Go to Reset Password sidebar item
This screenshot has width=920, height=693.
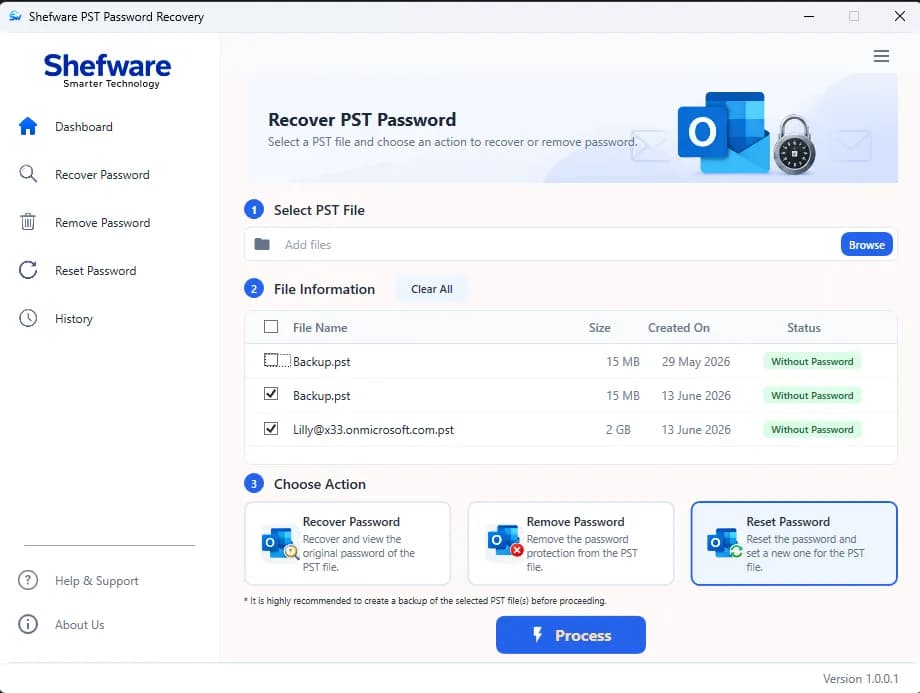[x=95, y=271]
